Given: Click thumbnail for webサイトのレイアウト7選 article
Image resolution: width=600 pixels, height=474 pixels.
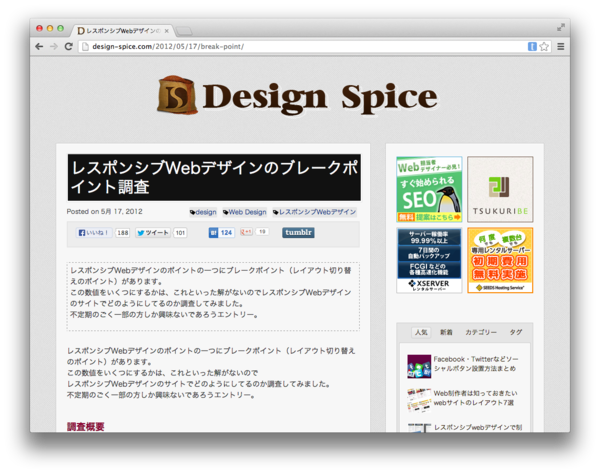Looking at the screenshot, I should [419, 400].
